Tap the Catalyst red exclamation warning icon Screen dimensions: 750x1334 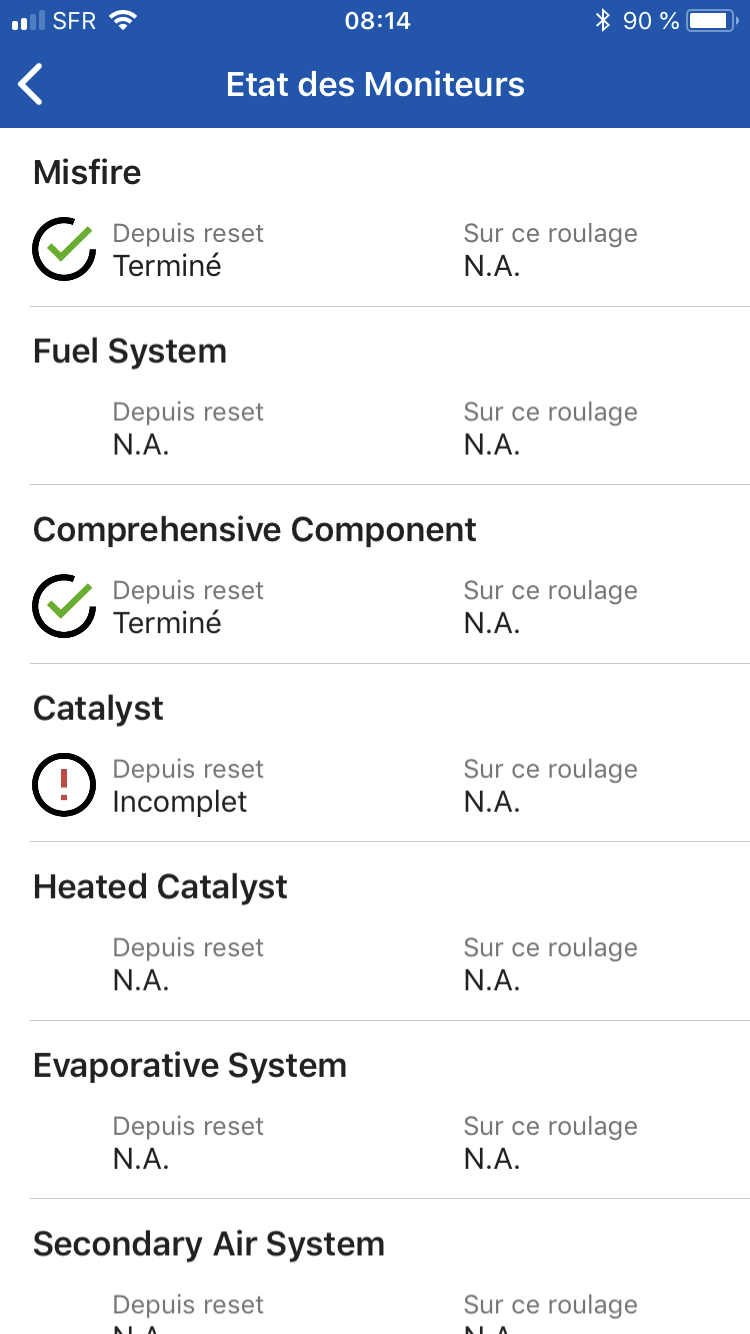pyautogui.click(x=64, y=784)
